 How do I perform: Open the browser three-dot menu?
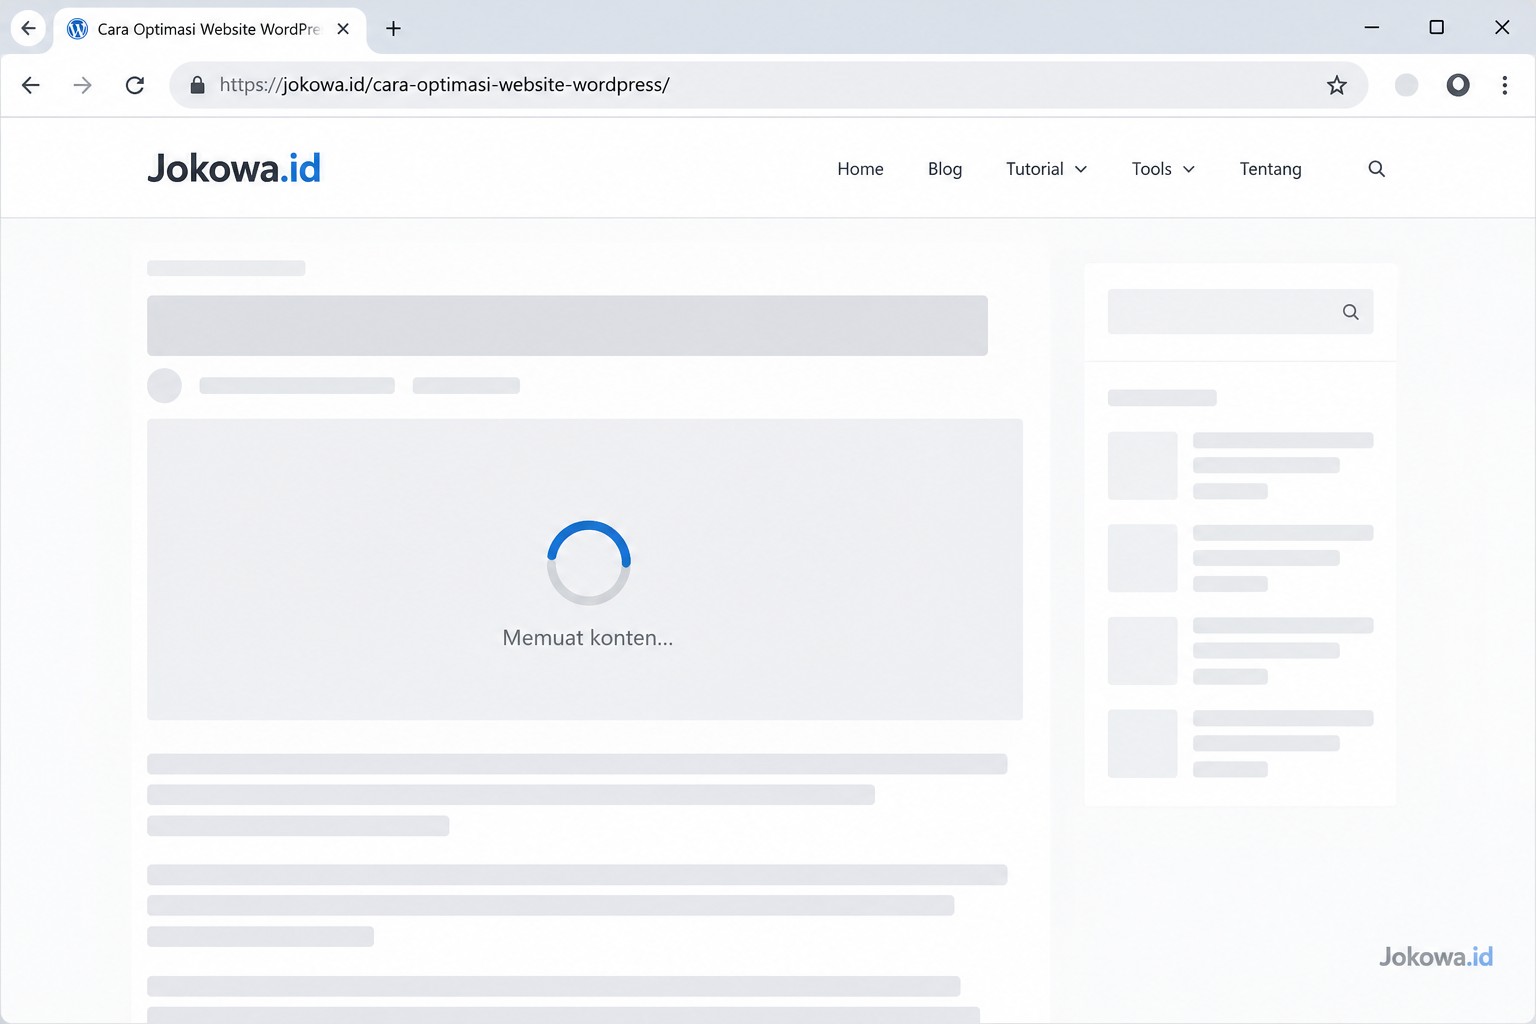point(1504,85)
